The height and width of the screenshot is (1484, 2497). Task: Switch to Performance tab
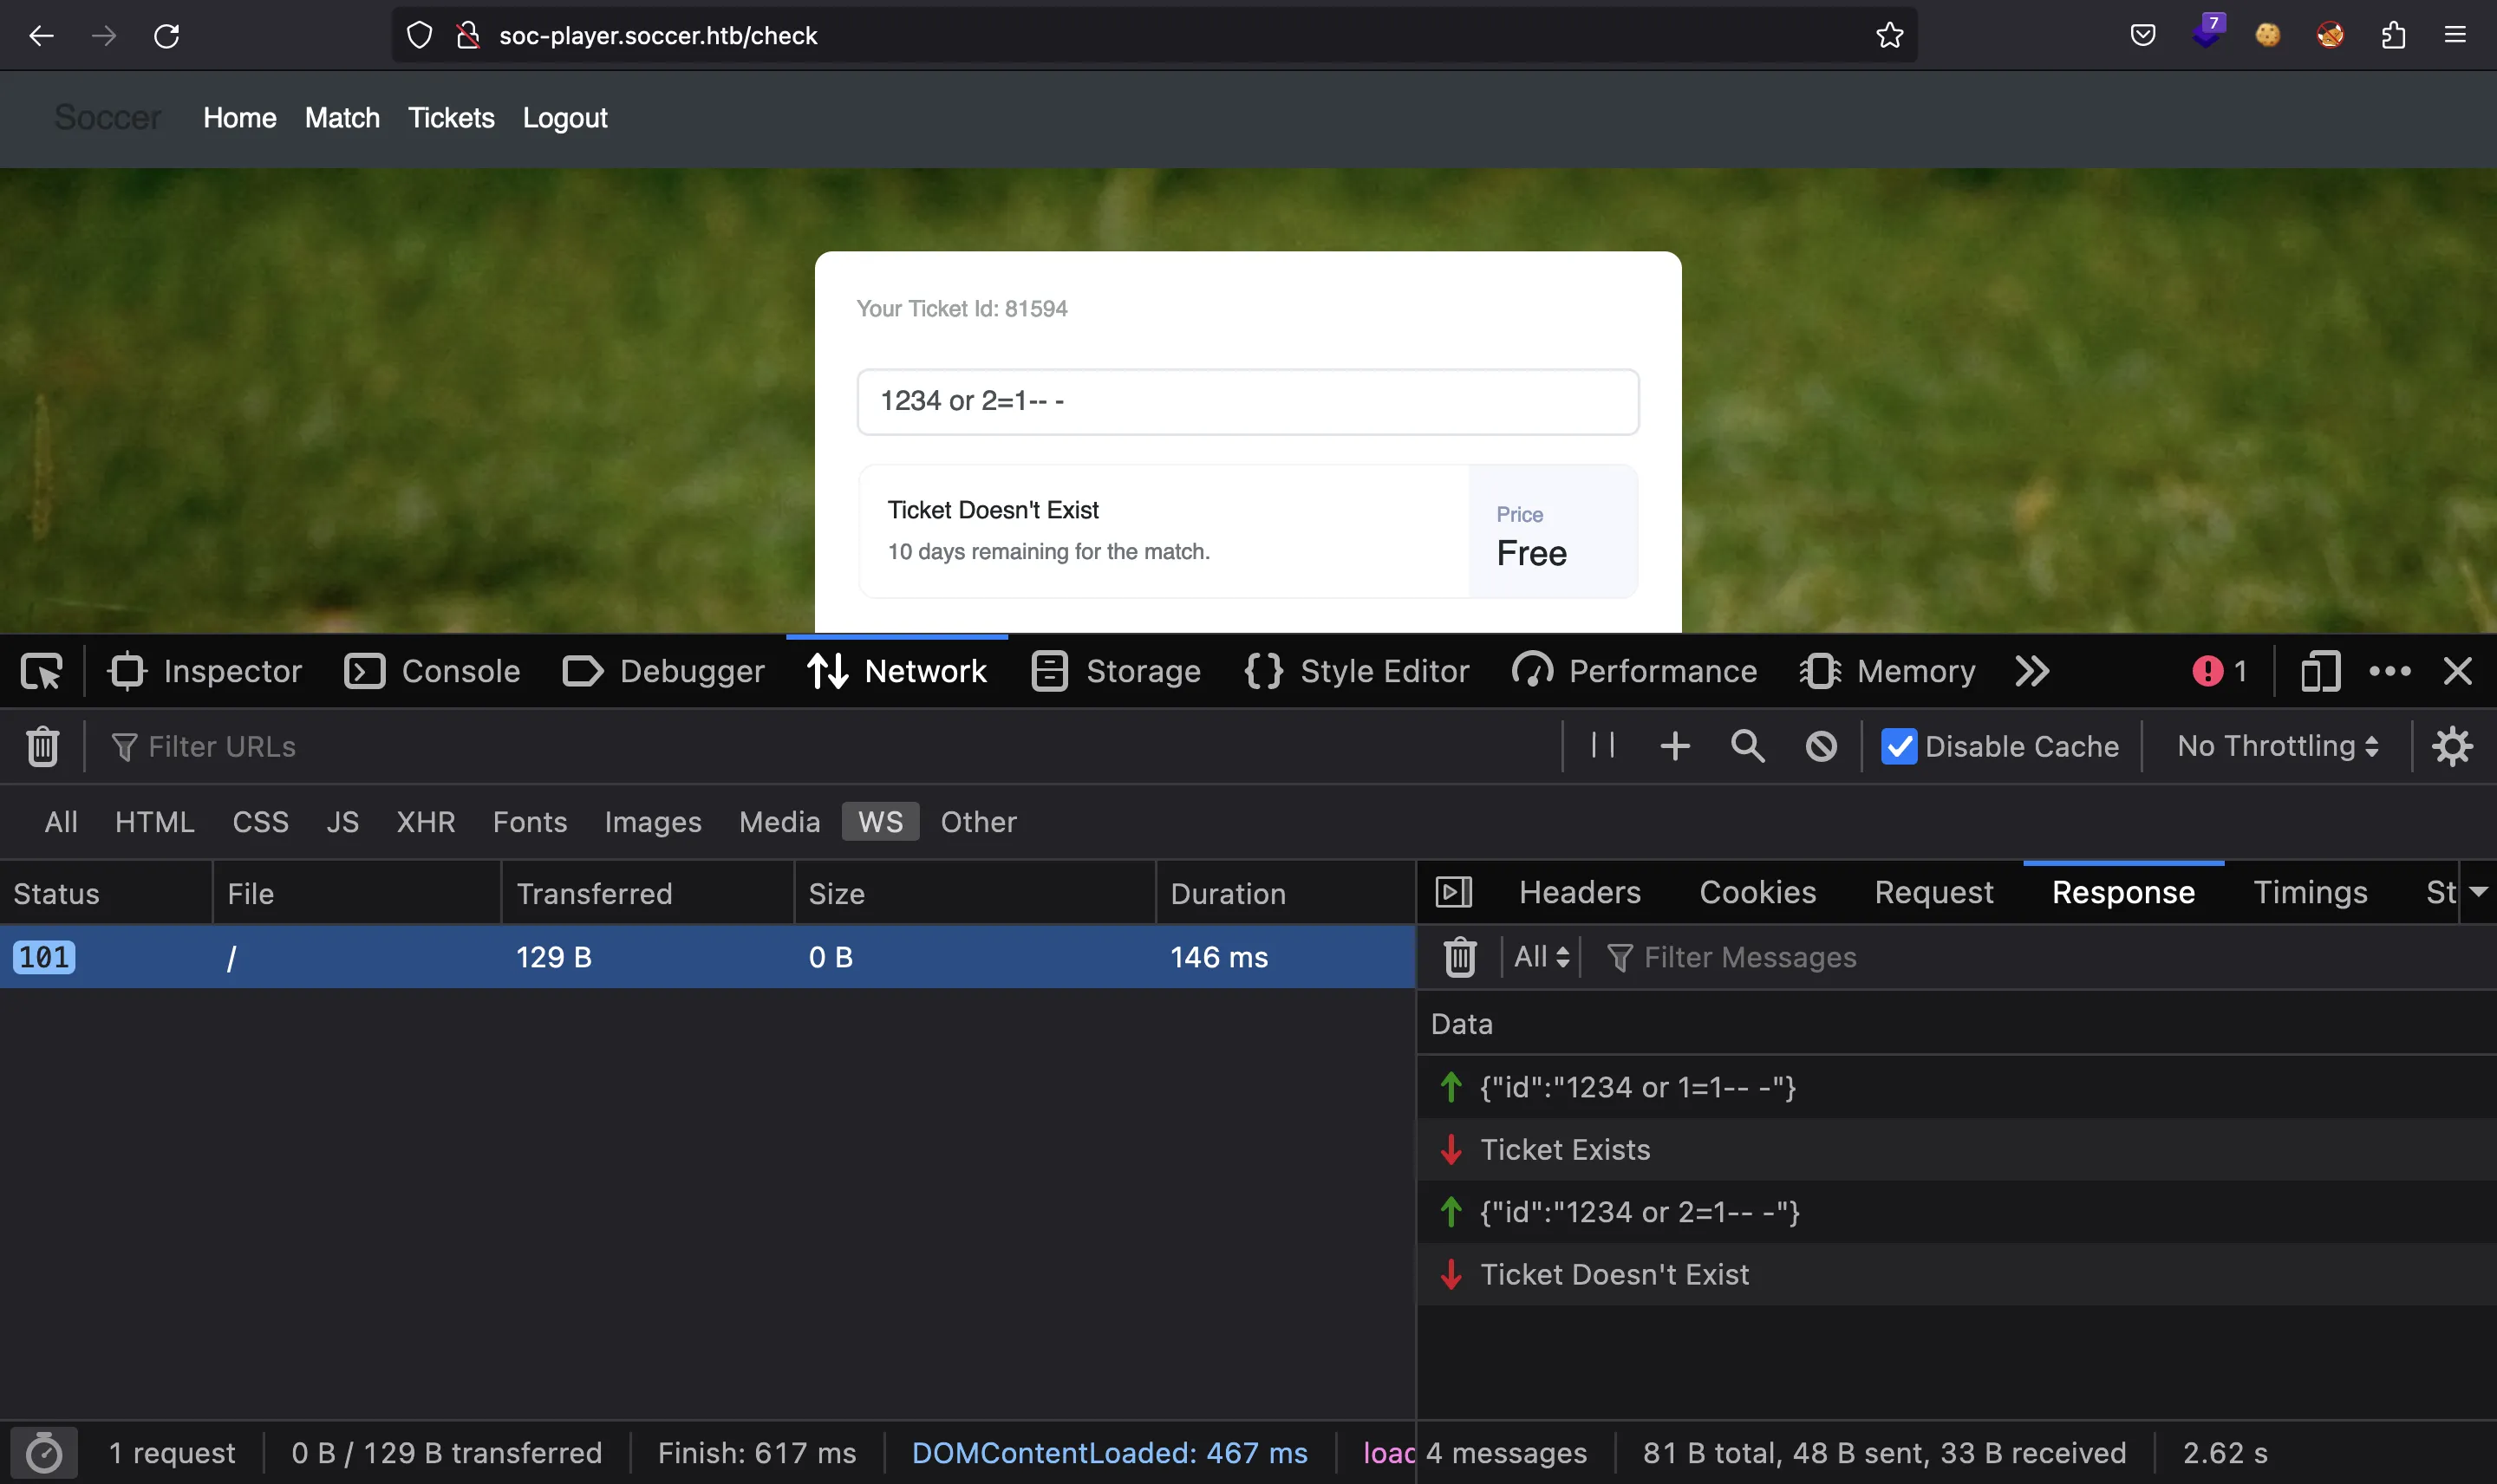1634,671
